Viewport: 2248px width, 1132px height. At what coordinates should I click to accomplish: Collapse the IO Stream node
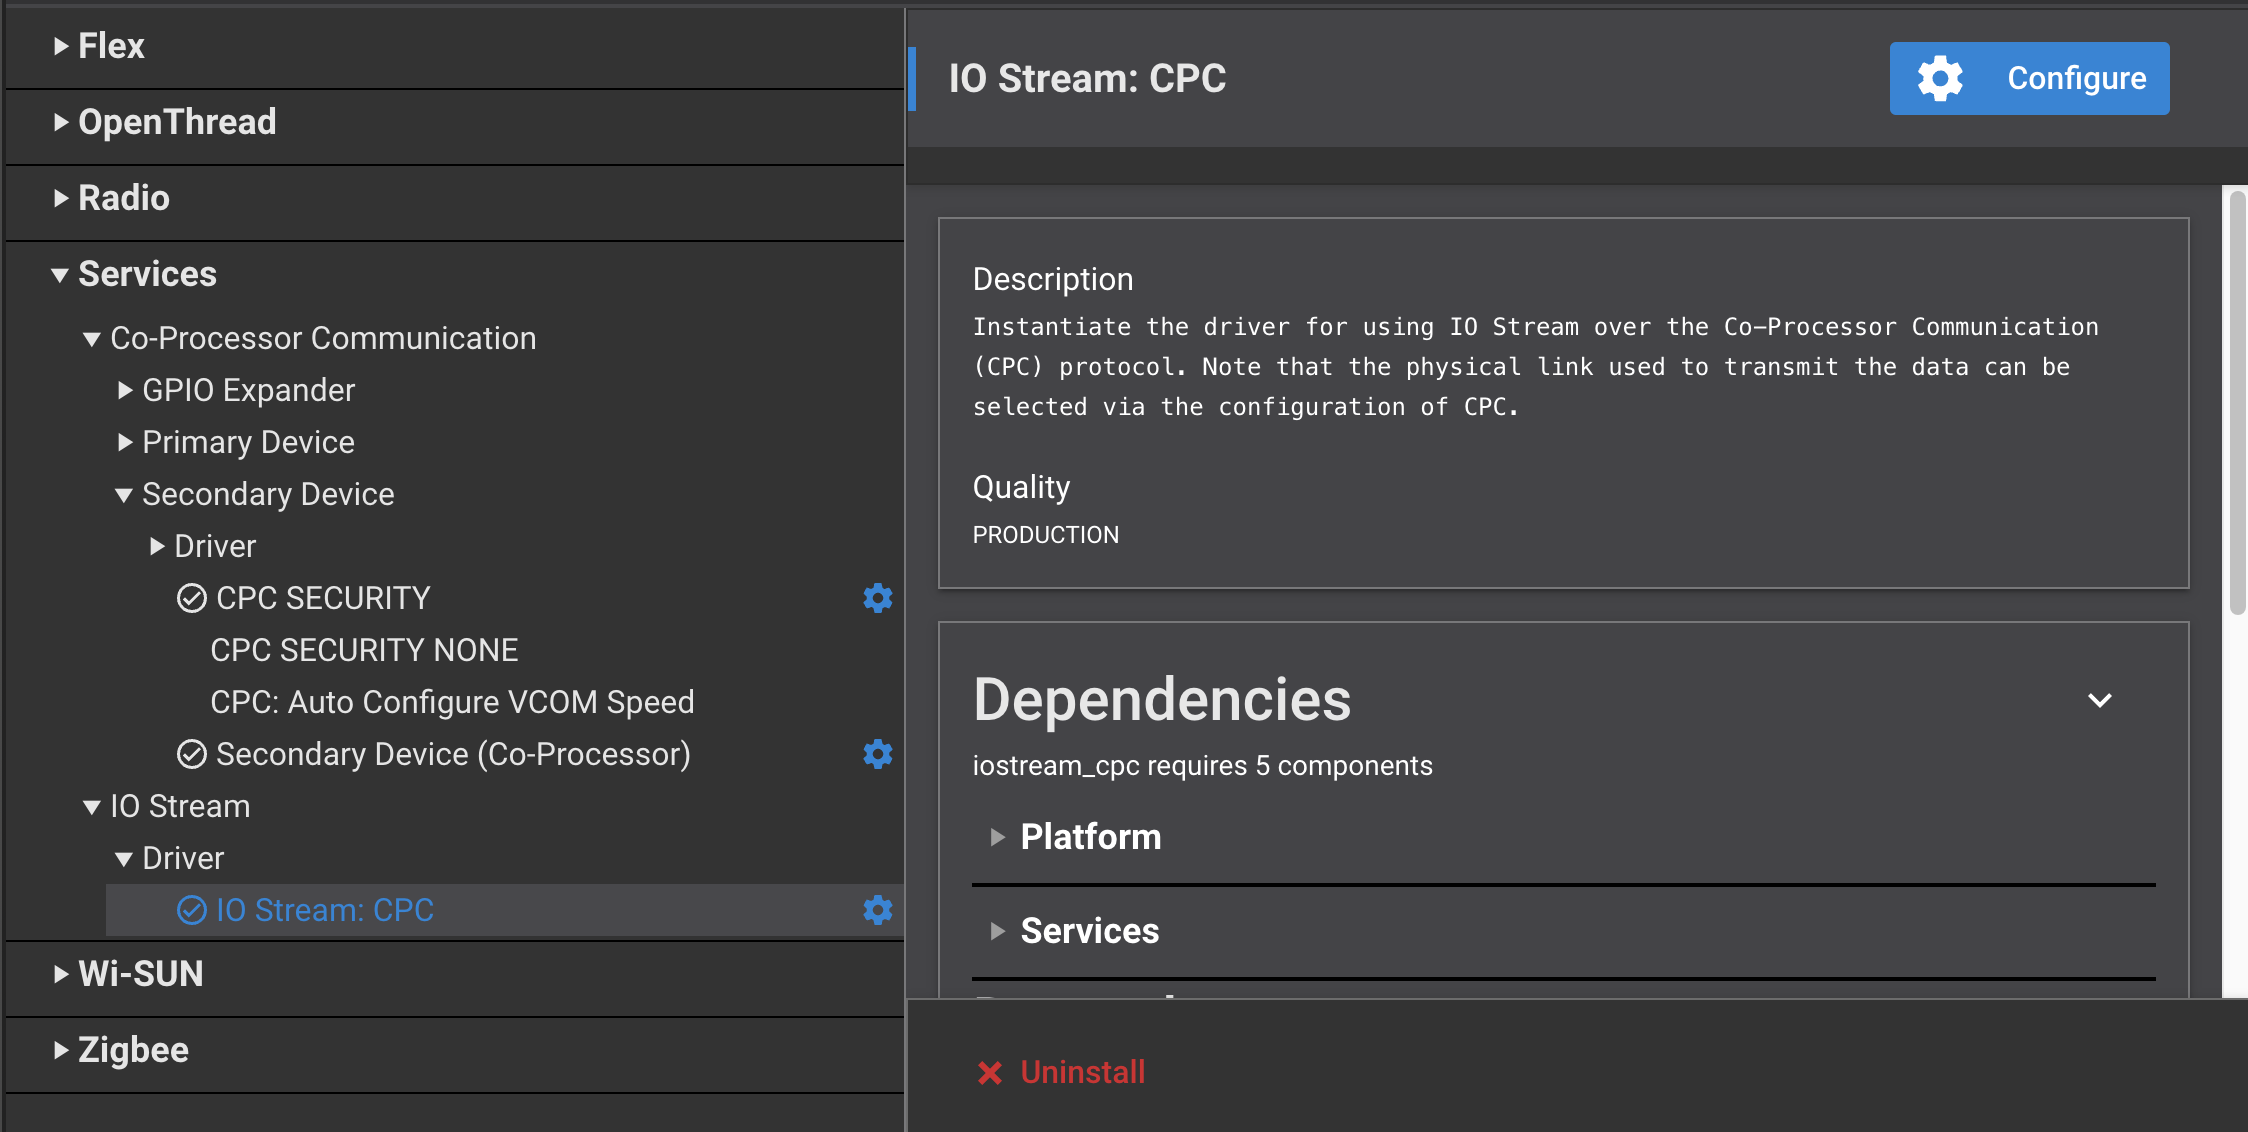coord(92,807)
